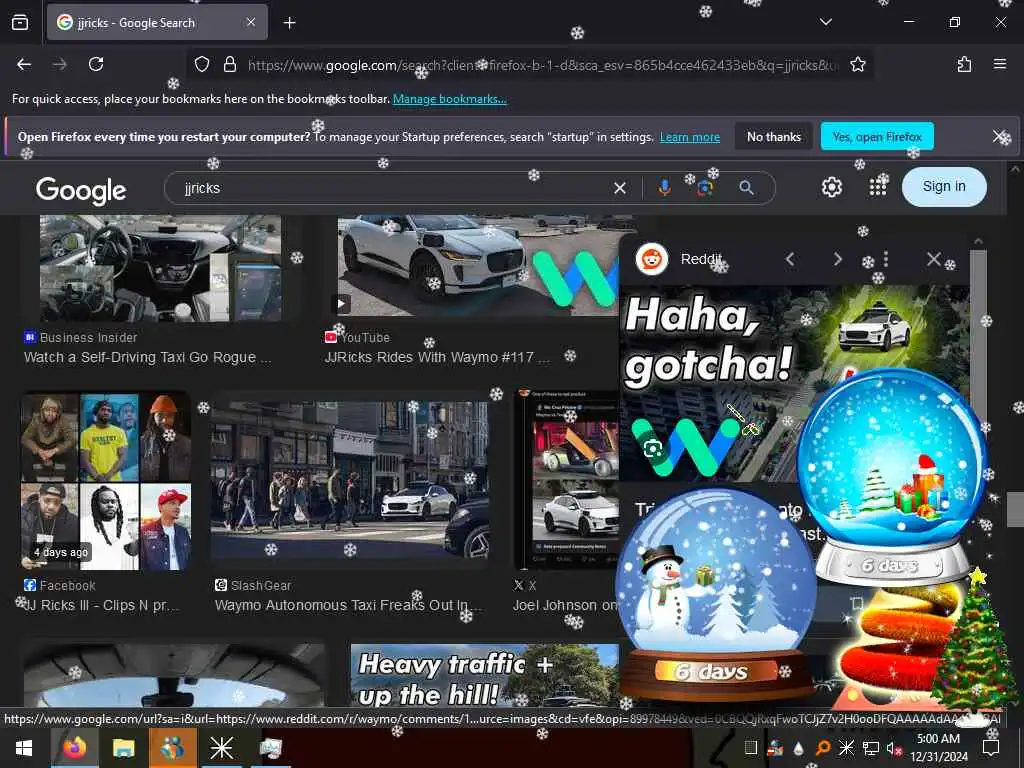
Task: Open Reddit source in preview header
Action: (679, 259)
